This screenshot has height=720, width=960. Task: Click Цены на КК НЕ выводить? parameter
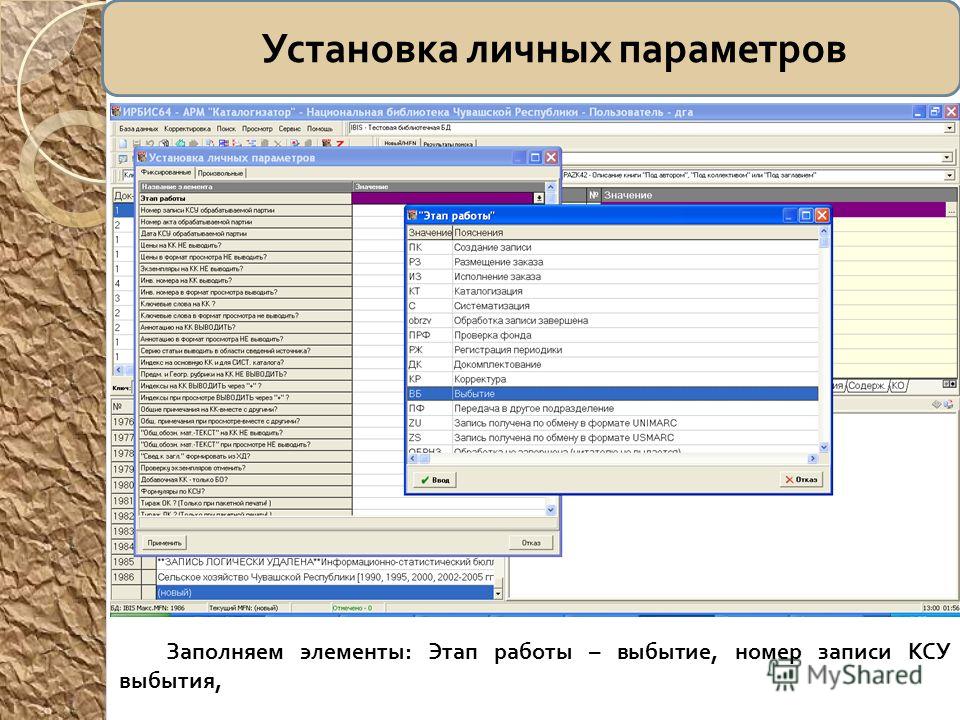coord(246,245)
